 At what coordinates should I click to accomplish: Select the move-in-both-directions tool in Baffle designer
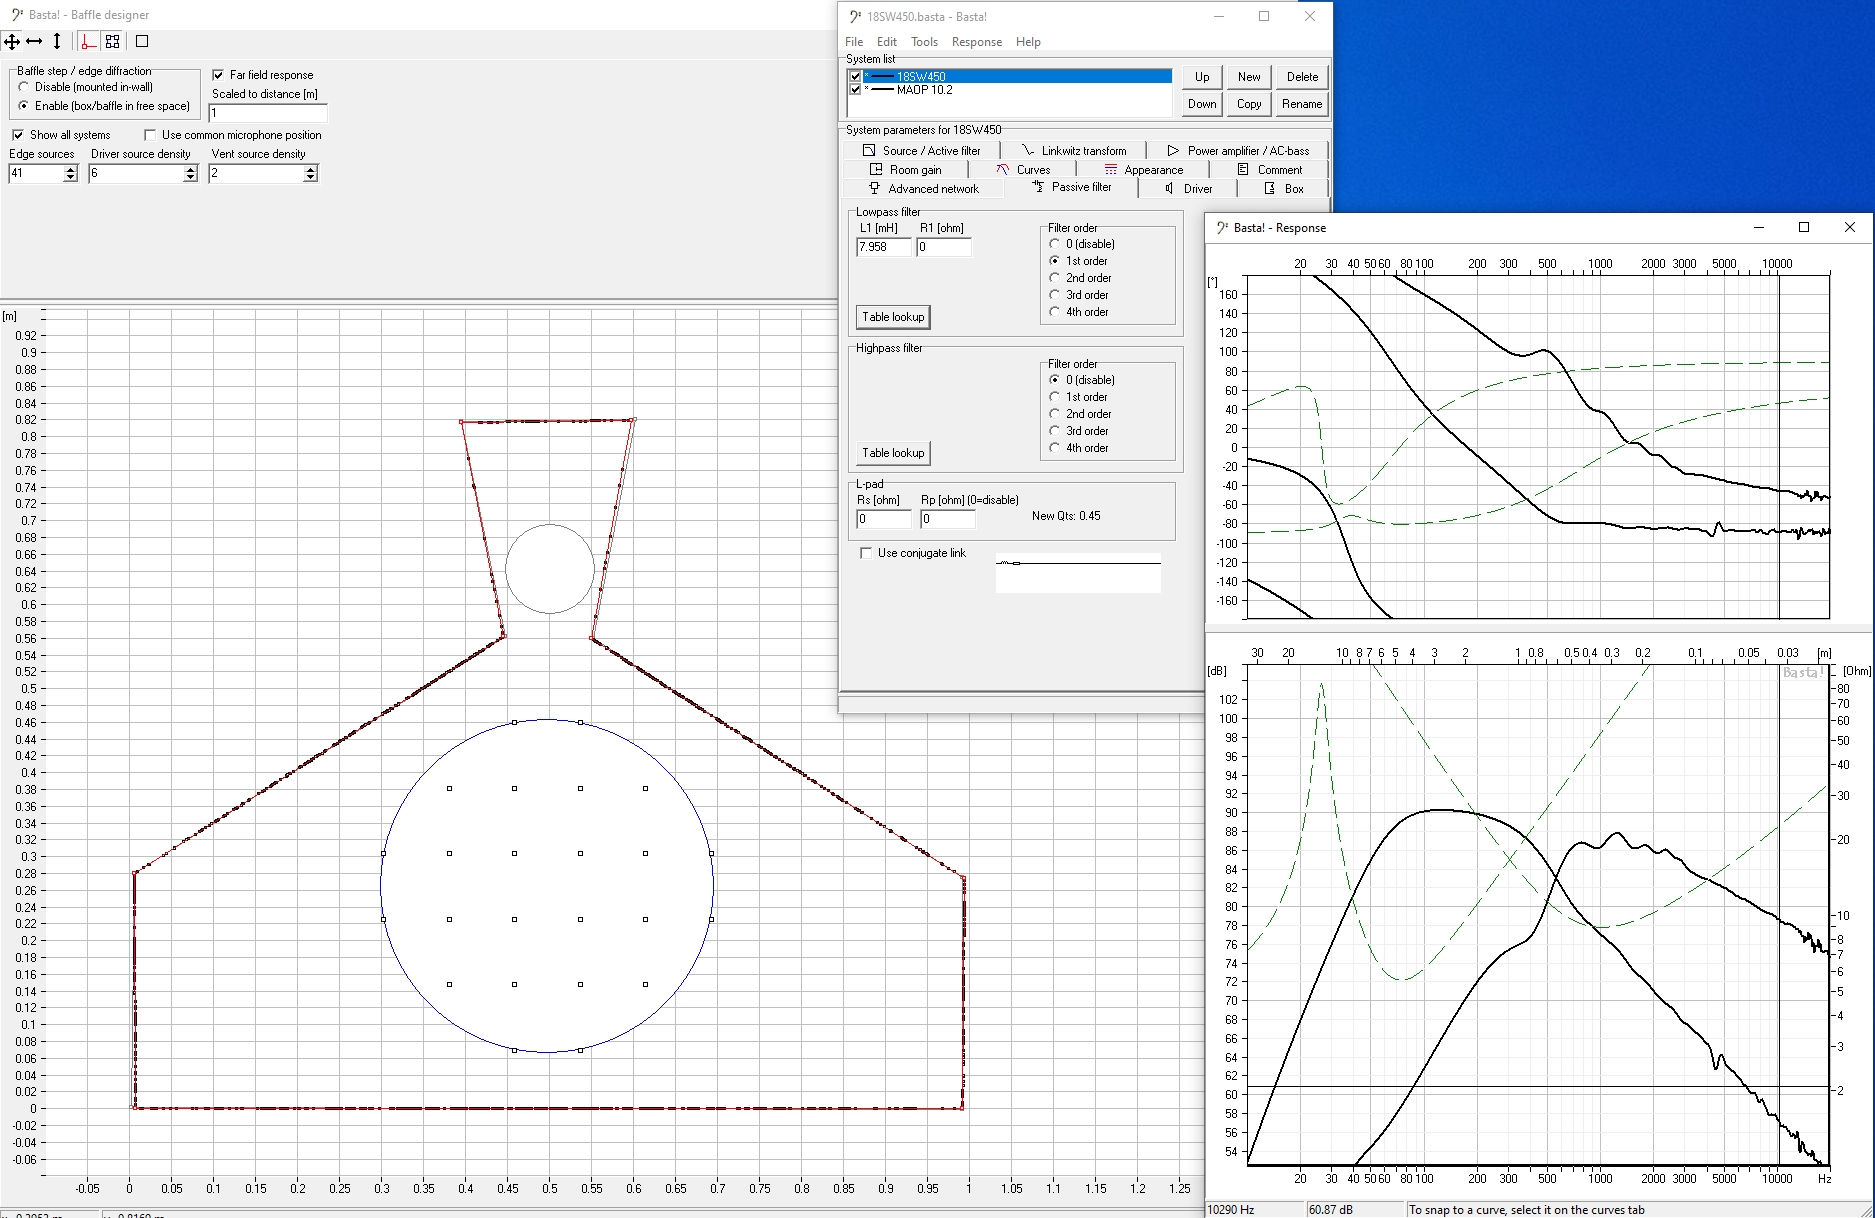click(12, 41)
